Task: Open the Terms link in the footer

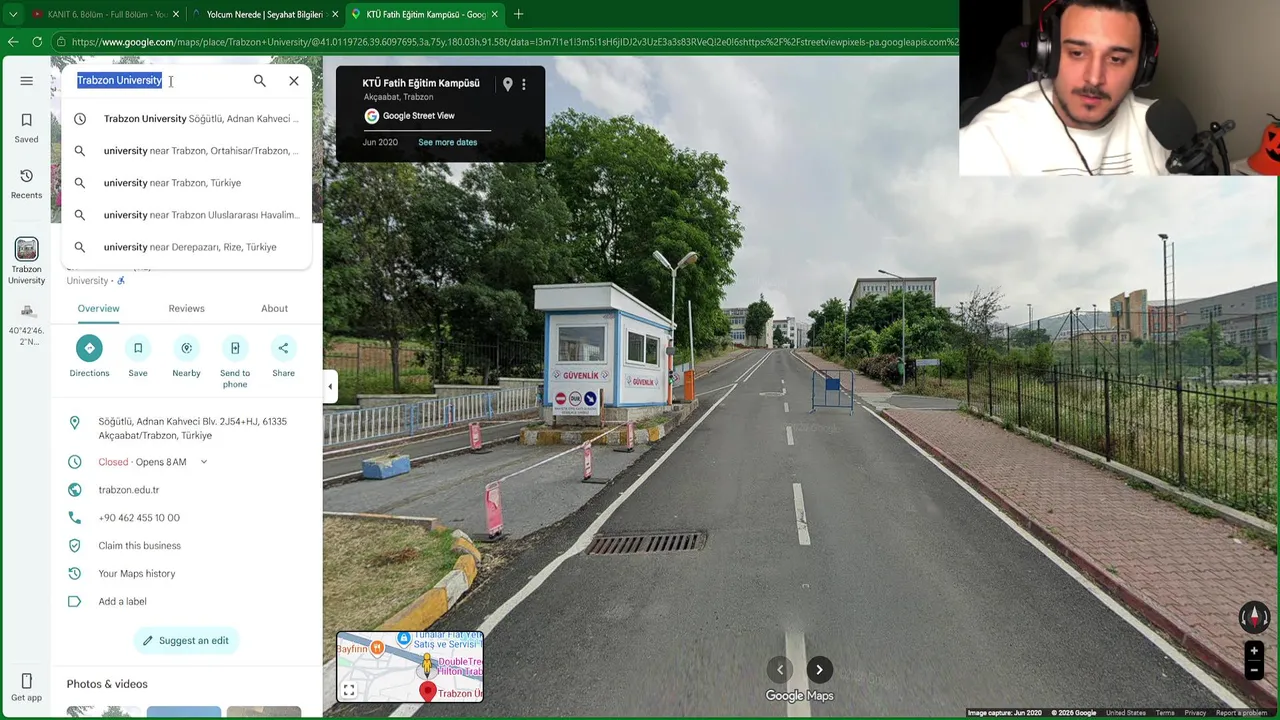Action: point(1165,713)
